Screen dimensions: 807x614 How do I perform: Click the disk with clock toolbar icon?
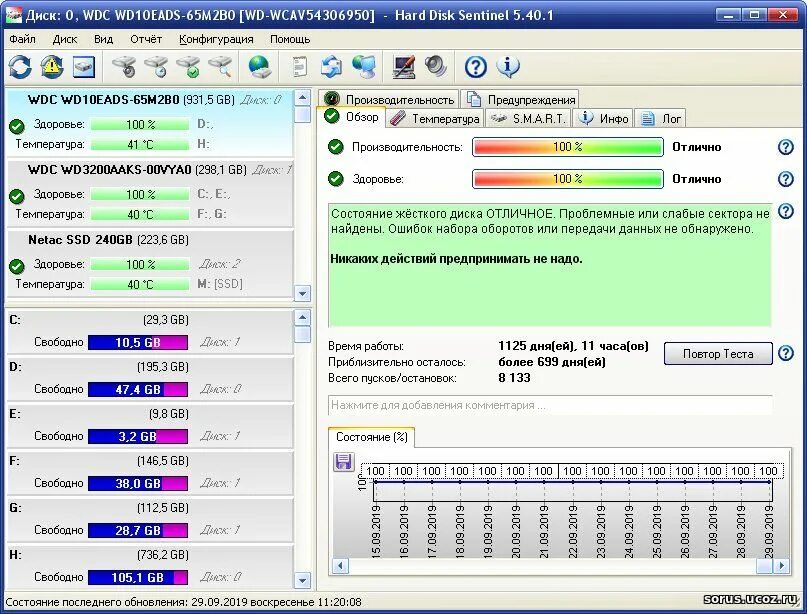[156, 67]
